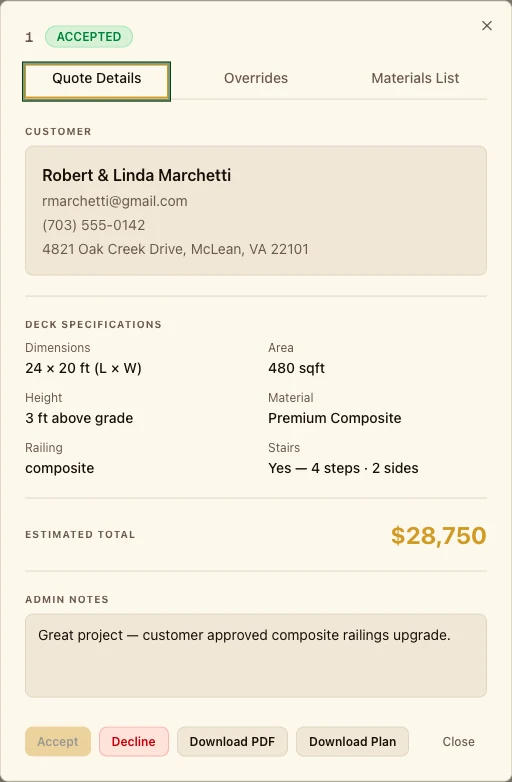Click the 480 sqft area value
The image size is (512, 782).
tap(296, 368)
